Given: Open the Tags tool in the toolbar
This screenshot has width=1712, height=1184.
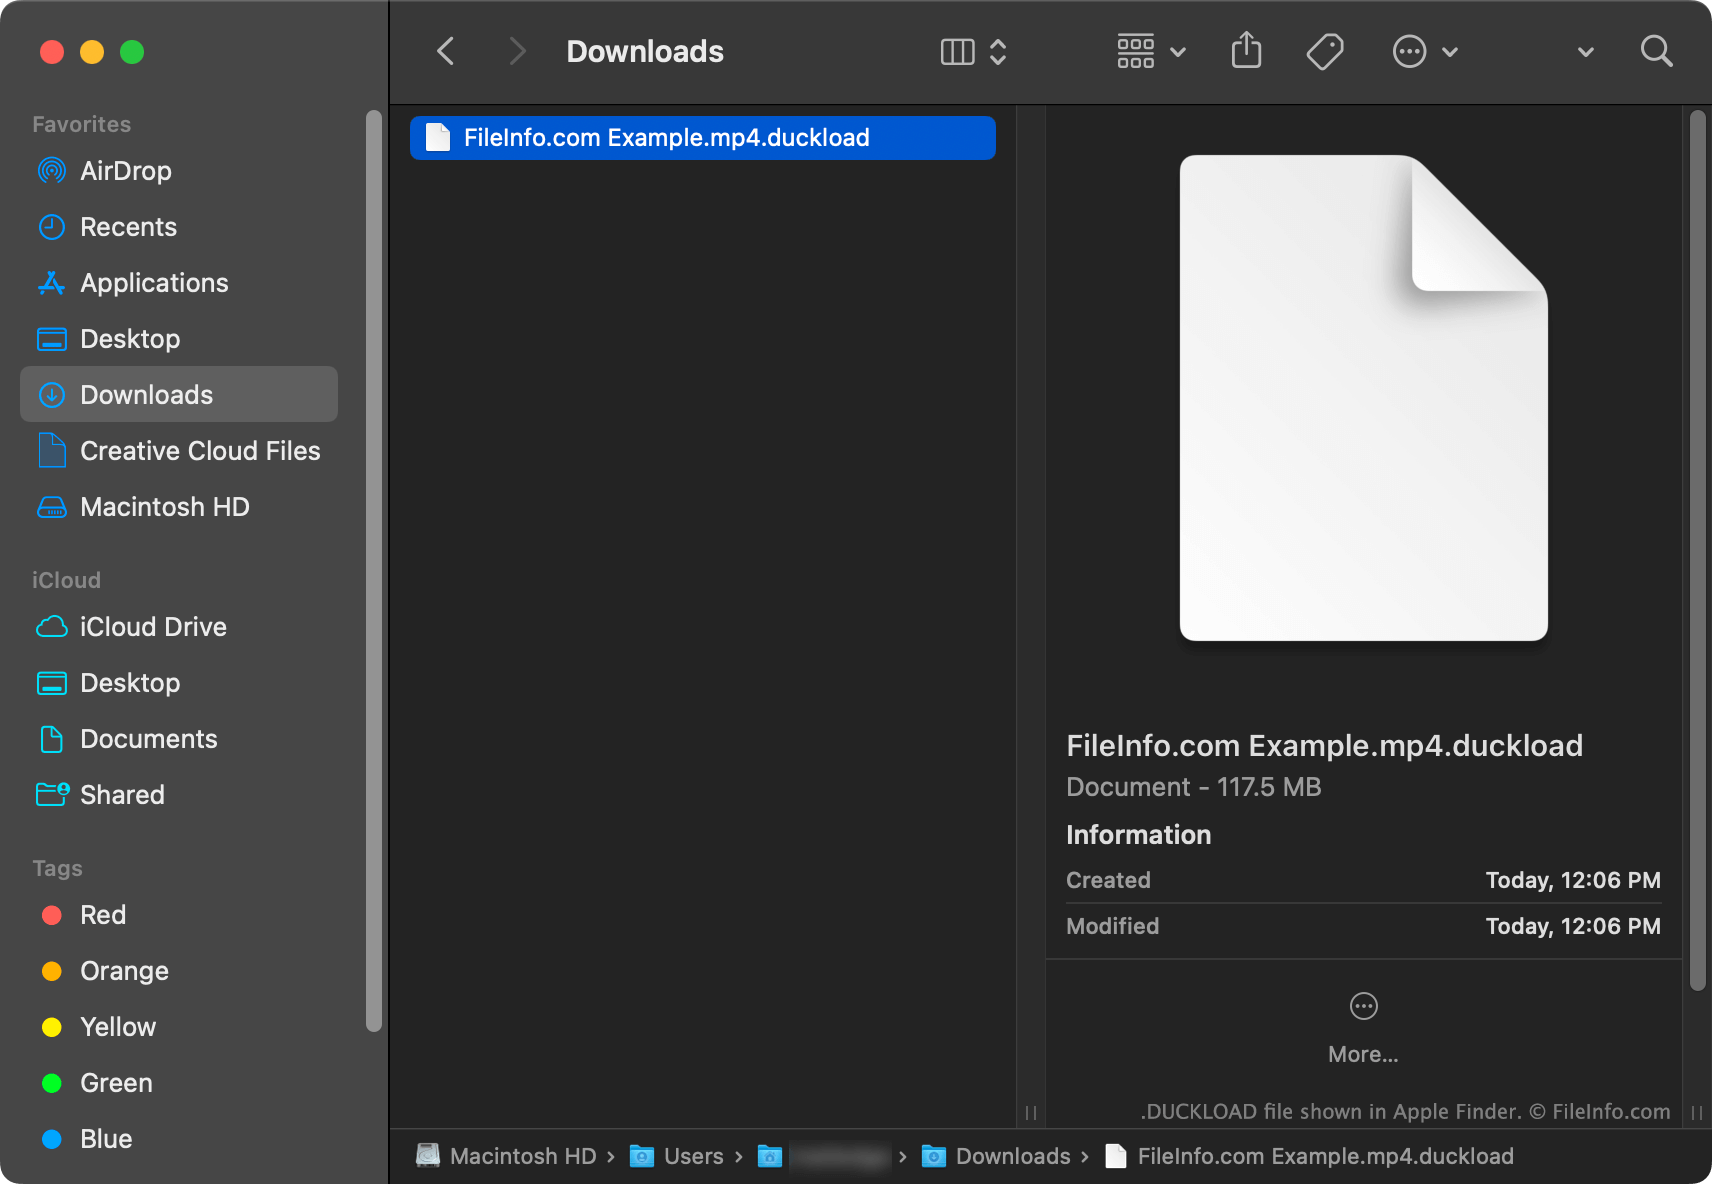Looking at the screenshot, I should coord(1324,51).
